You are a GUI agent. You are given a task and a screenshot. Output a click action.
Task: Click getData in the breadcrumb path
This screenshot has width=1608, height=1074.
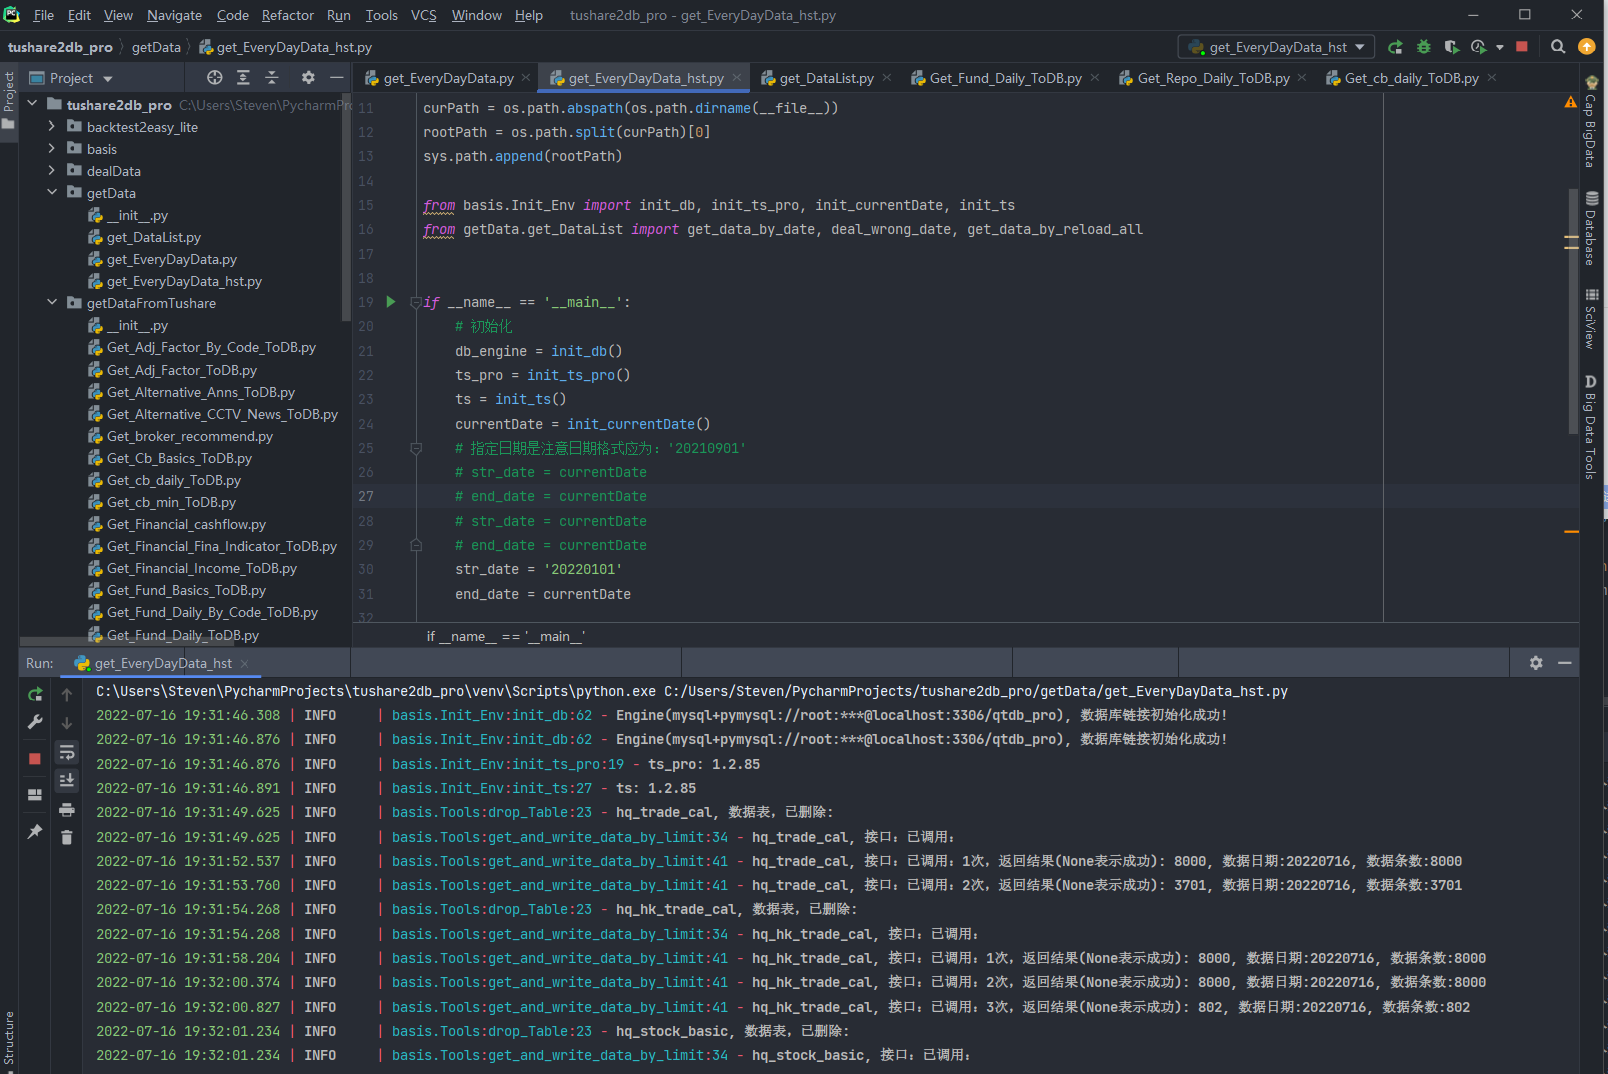(x=156, y=47)
